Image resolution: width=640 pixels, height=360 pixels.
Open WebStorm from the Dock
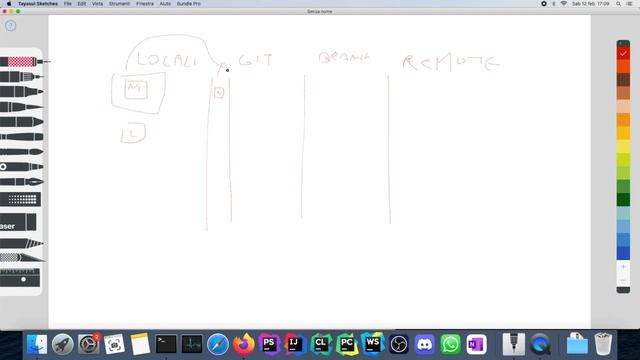[x=373, y=344]
